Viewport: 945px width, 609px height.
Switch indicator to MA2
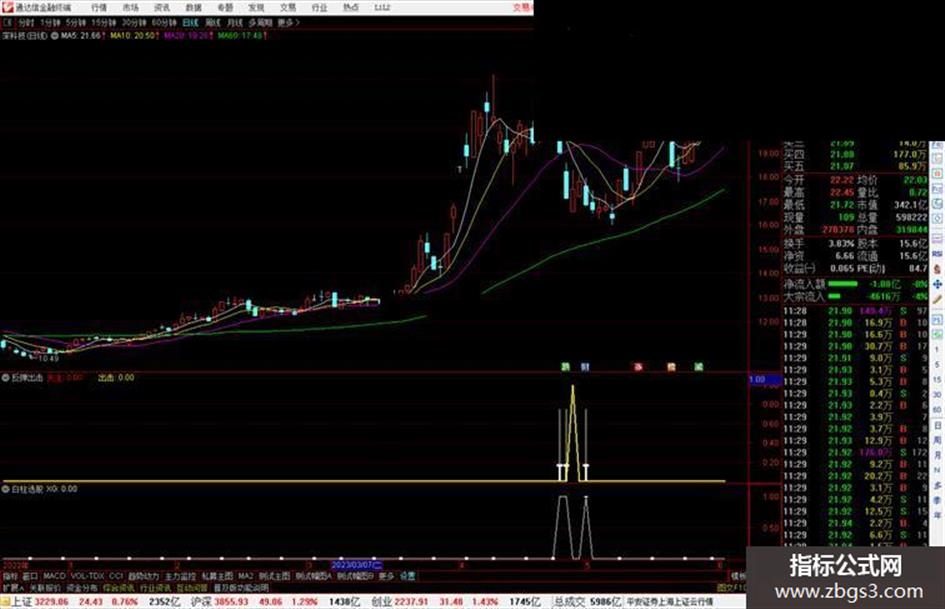coord(246,576)
